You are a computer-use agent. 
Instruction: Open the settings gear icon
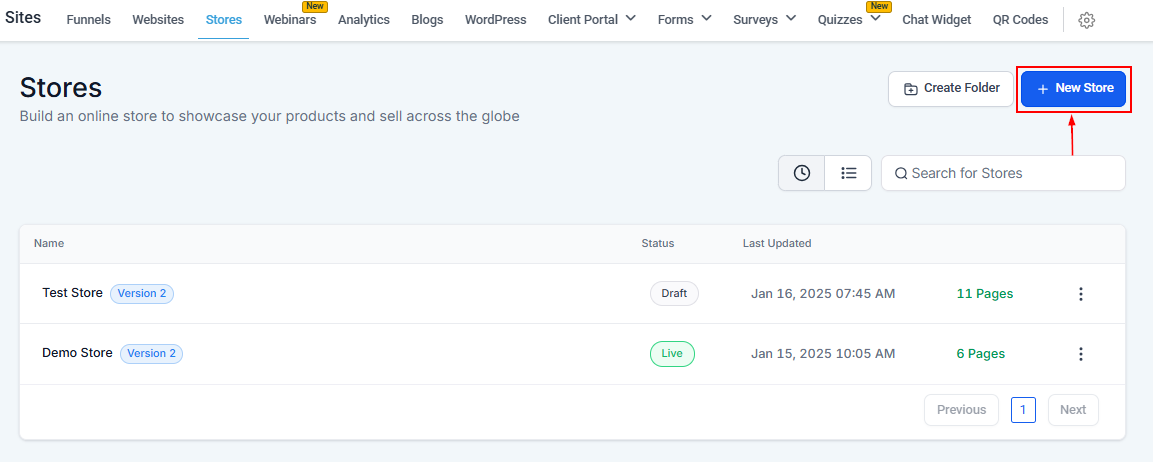click(x=1087, y=20)
